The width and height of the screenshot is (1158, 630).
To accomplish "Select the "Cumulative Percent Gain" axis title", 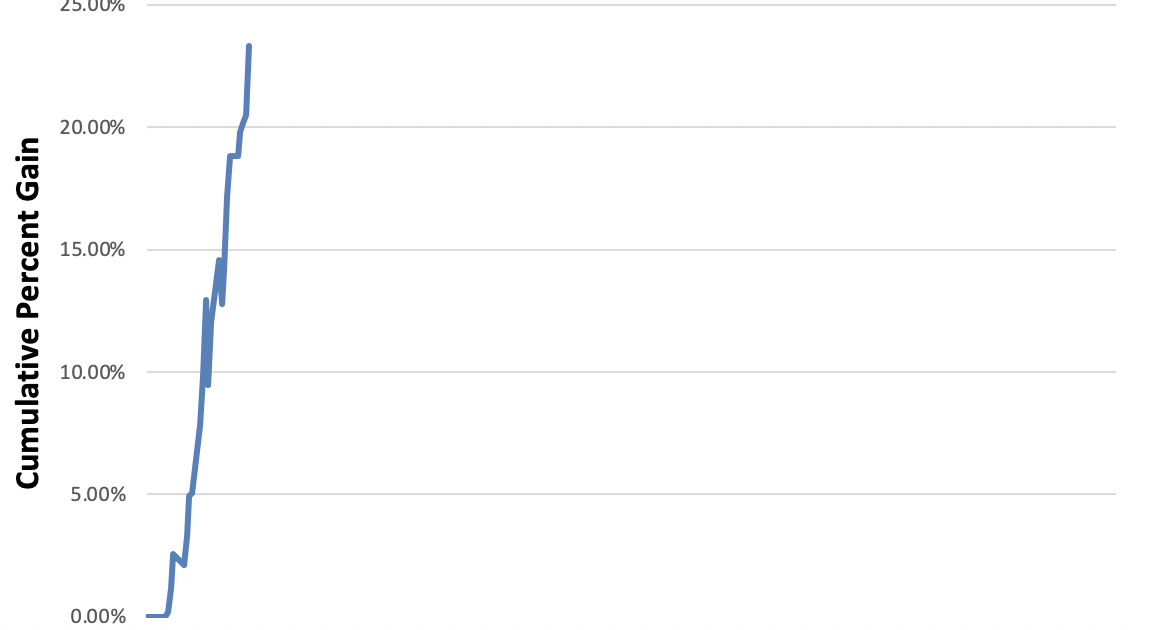I will tap(28, 312).
